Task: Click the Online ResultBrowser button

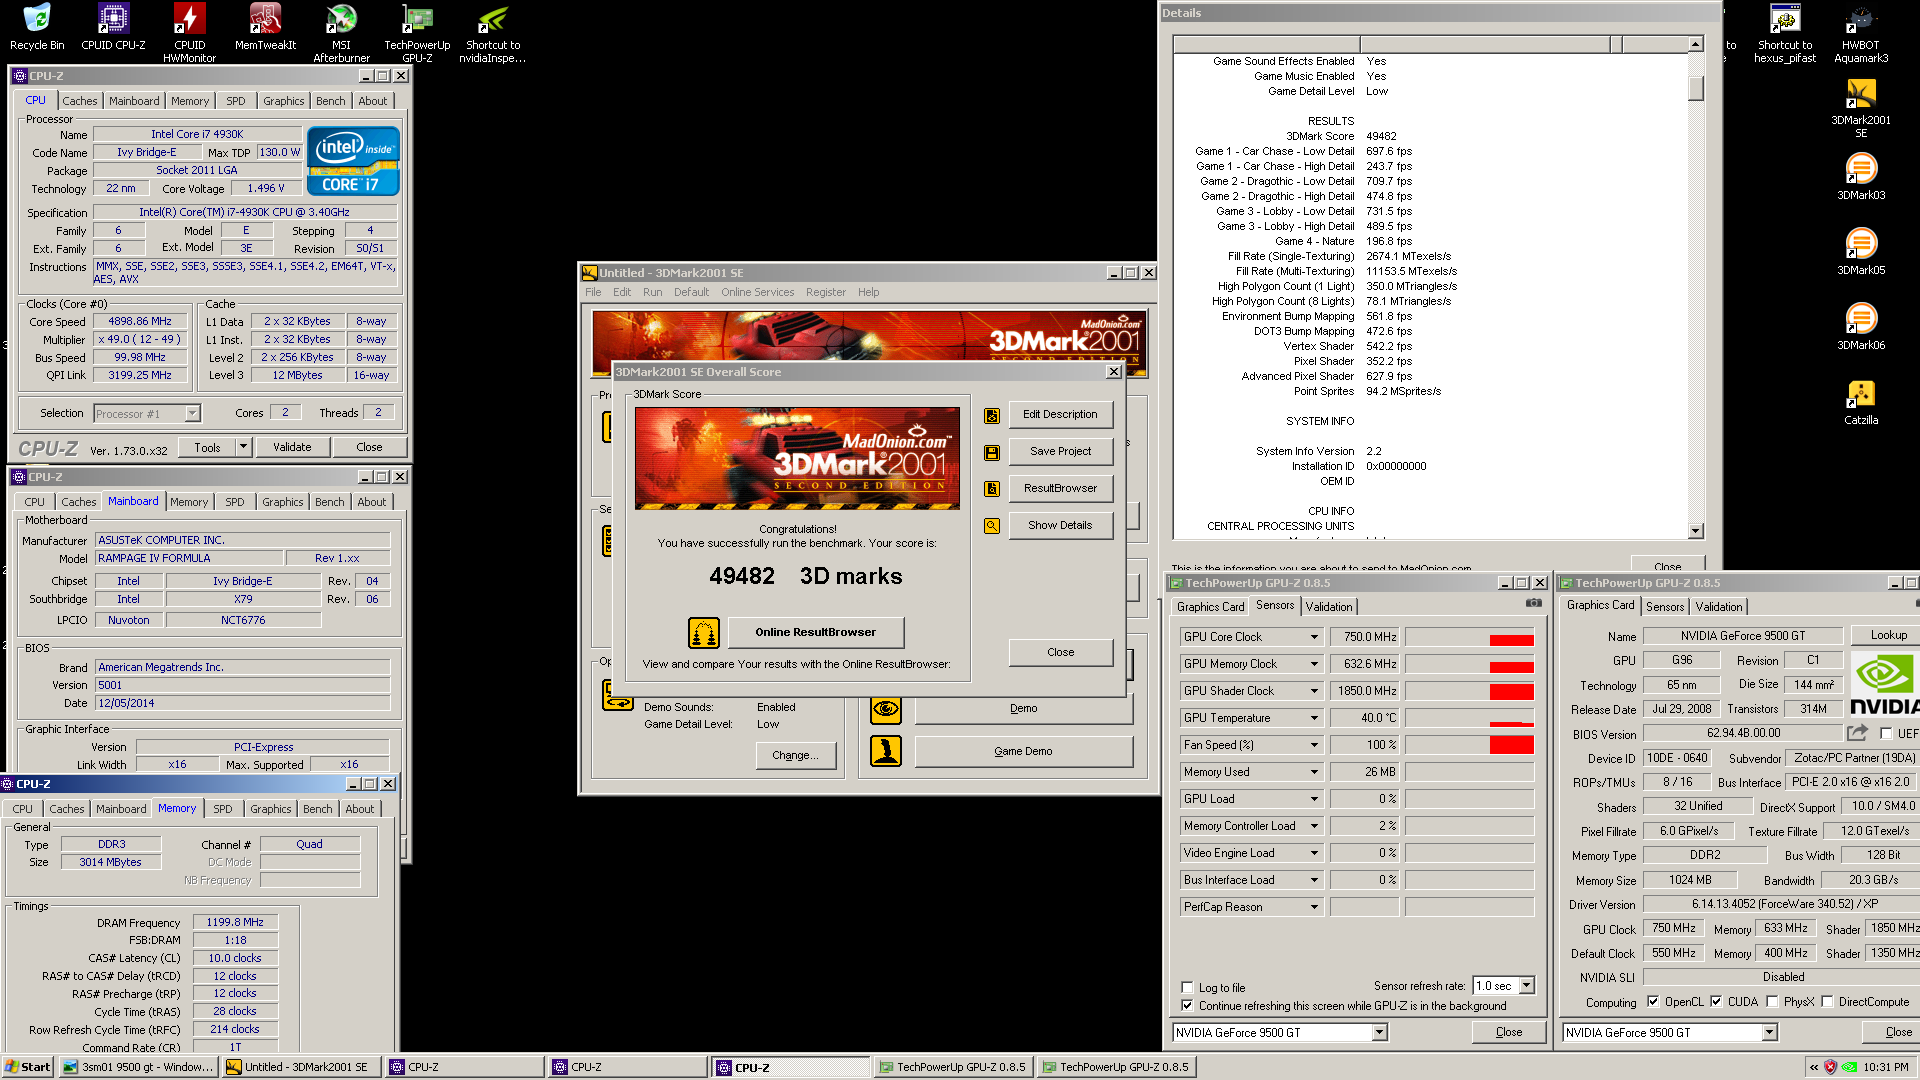Action: [815, 632]
